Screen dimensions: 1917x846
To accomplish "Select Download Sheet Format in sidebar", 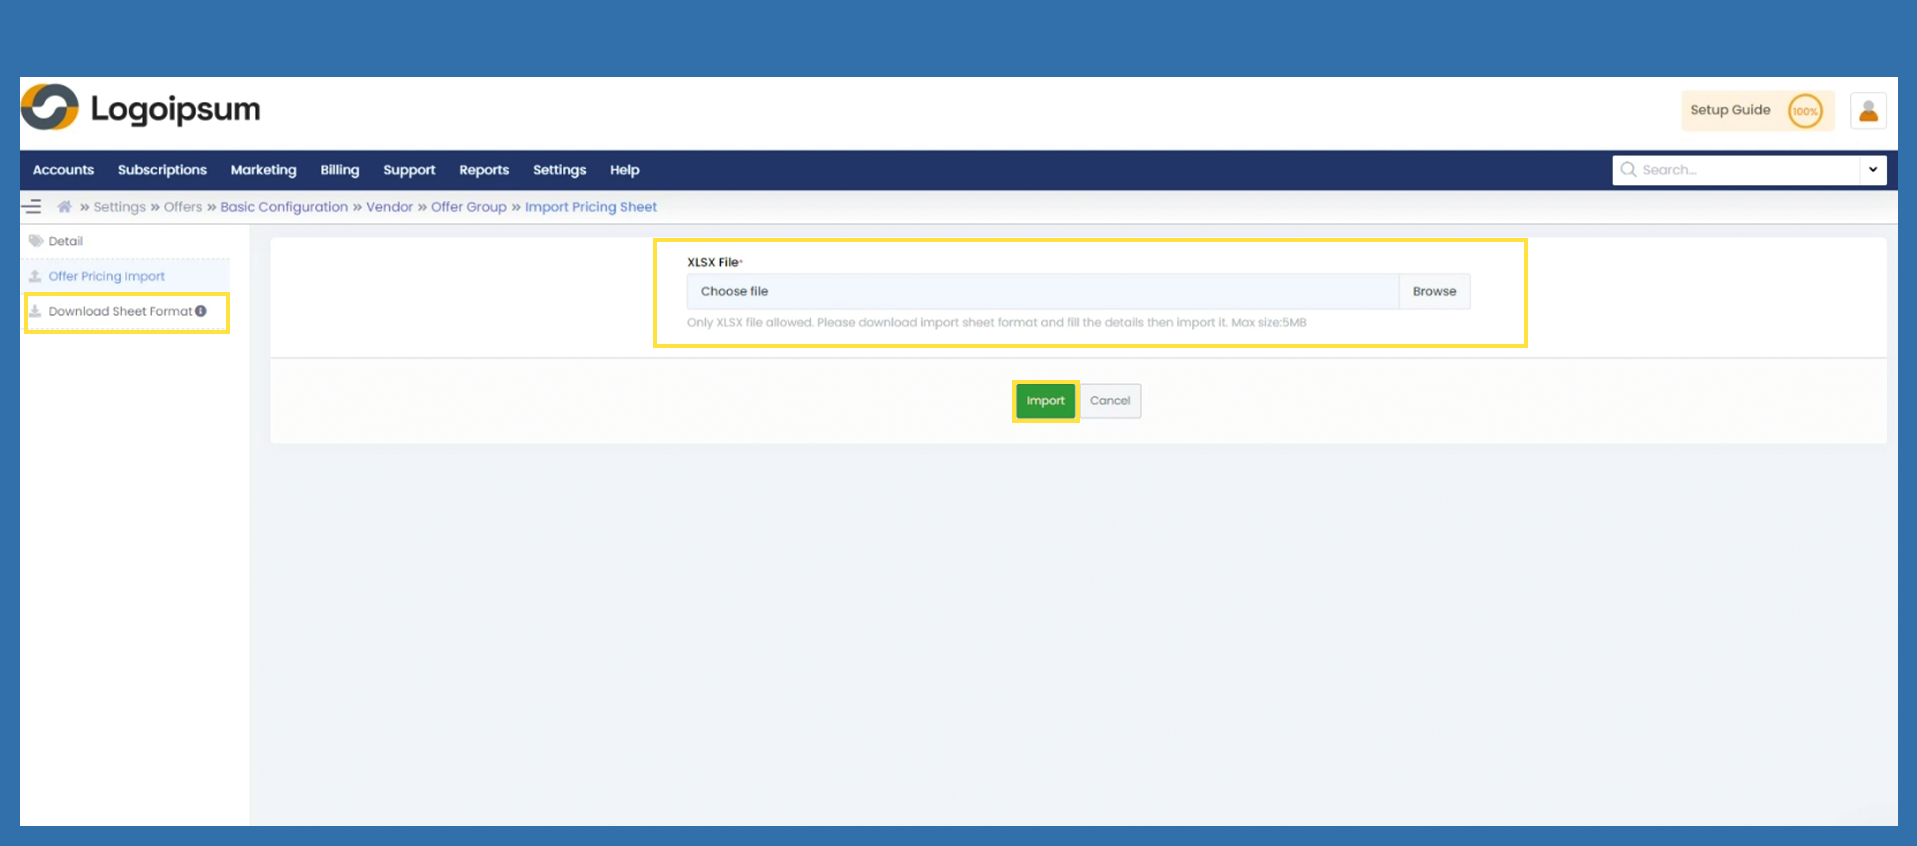I will pyautogui.click(x=120, y=311).
